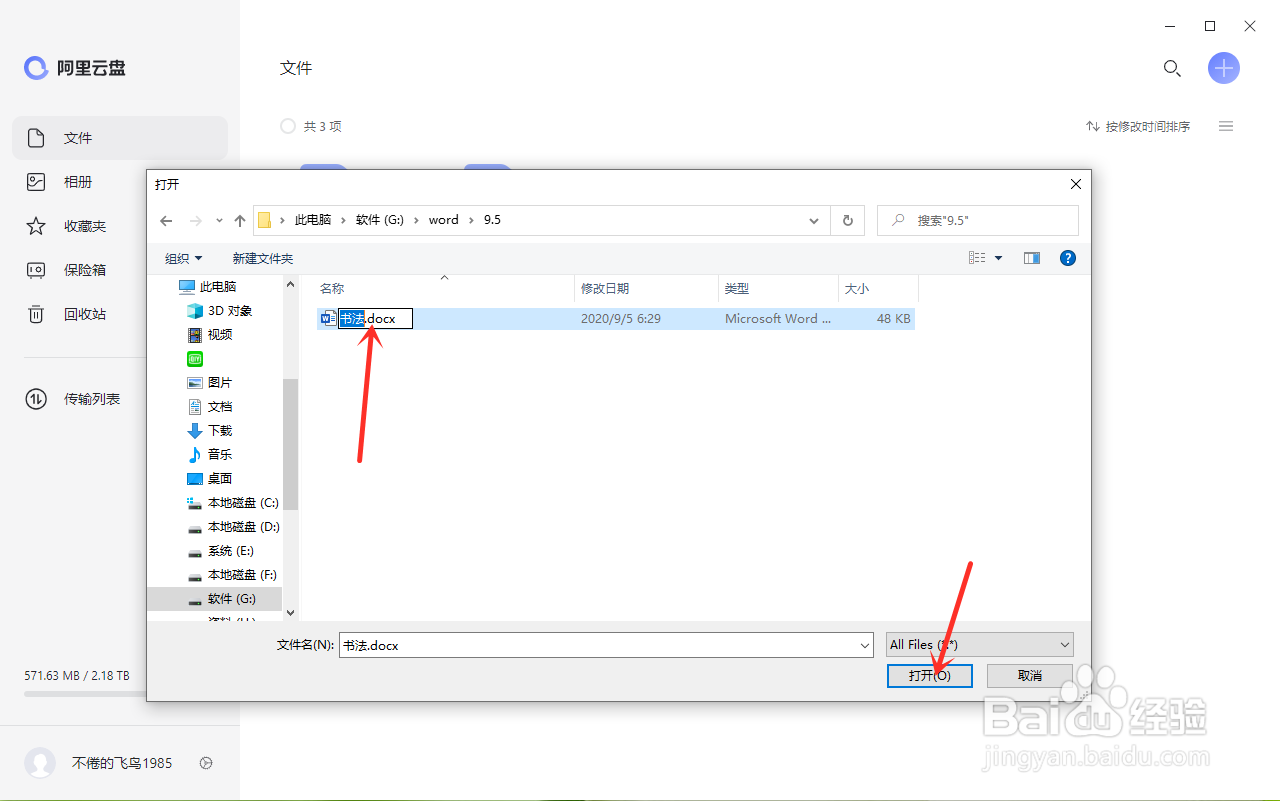Select 图片 in the navigation tree
Image resolution: width=1280 pixels, height=801 pixels.
[219, 383]
